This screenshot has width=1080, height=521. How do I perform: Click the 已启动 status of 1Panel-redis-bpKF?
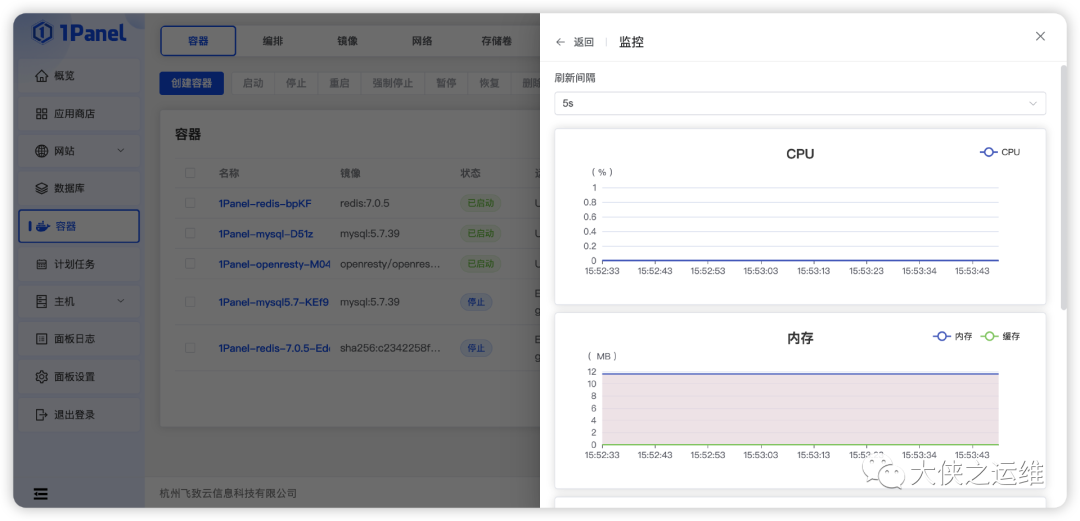[x=481, y=203]
